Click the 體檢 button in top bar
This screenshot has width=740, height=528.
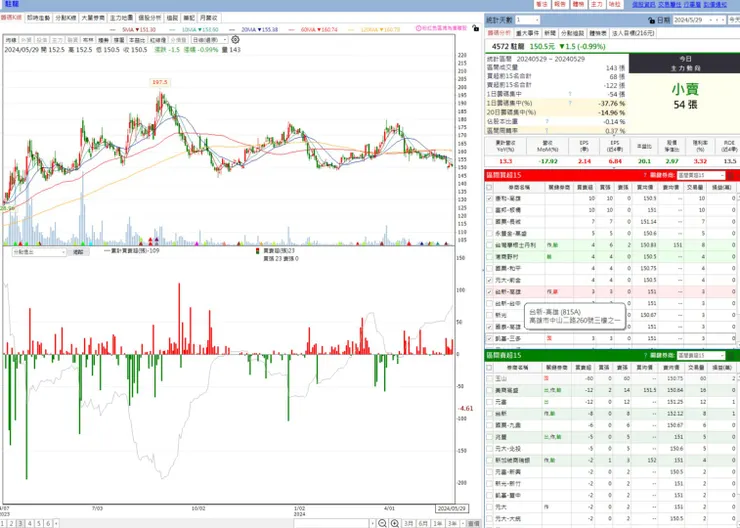(x=579, y=4)
